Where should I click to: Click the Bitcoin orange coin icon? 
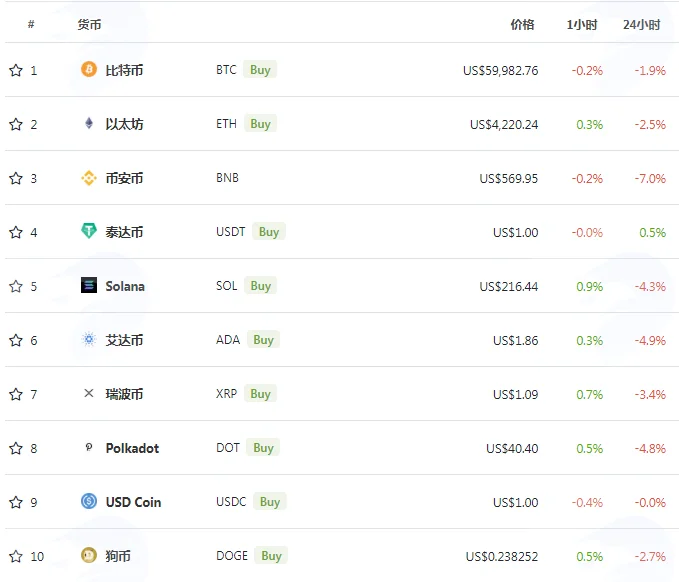click(x=89, y=69)
